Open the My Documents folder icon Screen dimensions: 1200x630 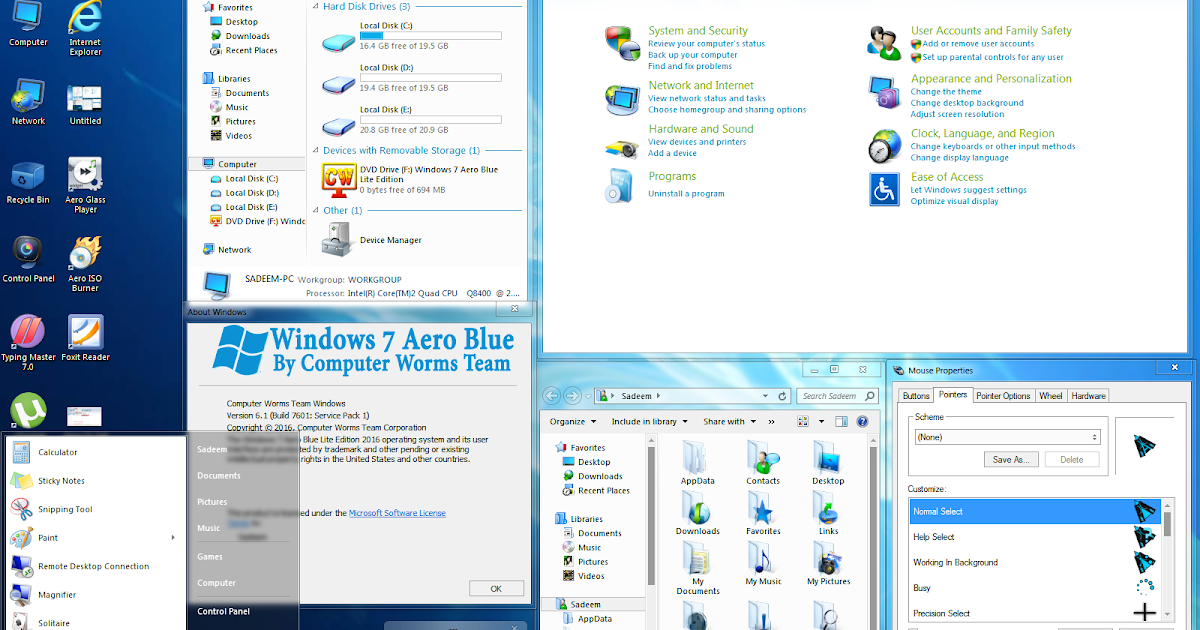697,568
